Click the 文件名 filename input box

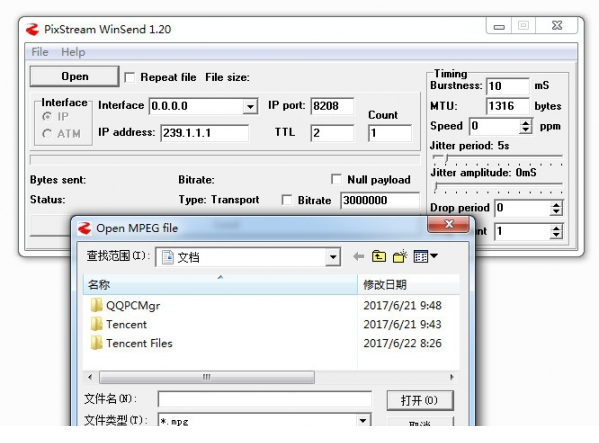pos(264,399)
